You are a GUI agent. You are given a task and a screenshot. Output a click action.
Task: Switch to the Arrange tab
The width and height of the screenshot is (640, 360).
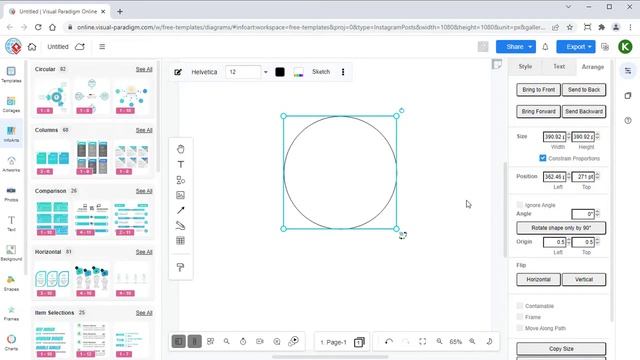tap(592, 67)
